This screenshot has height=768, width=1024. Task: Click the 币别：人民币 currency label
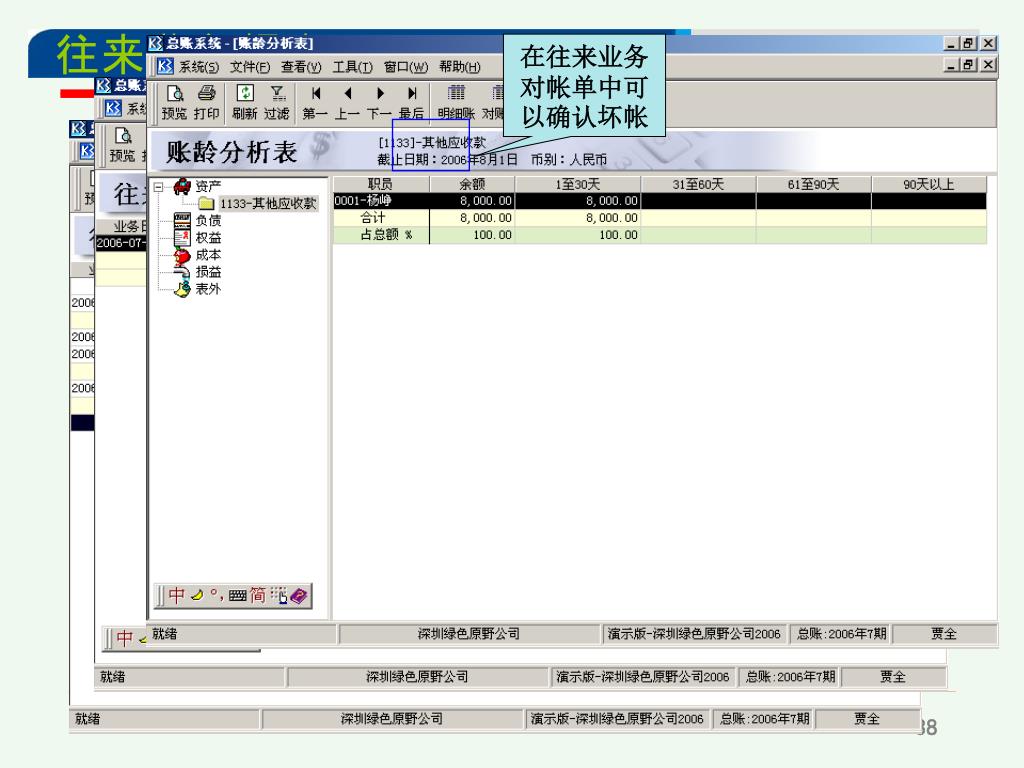coord(569,160)
